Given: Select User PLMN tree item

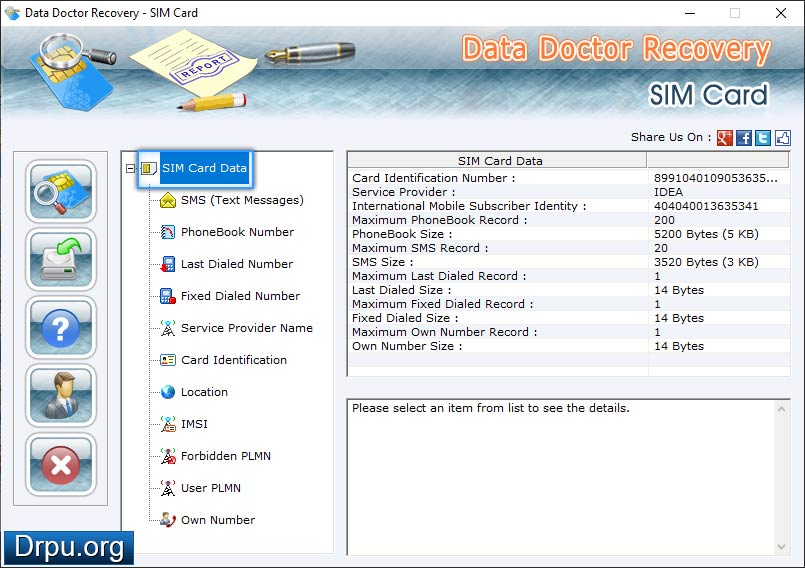Looking at the screenshot, I should tap(210, 488).
